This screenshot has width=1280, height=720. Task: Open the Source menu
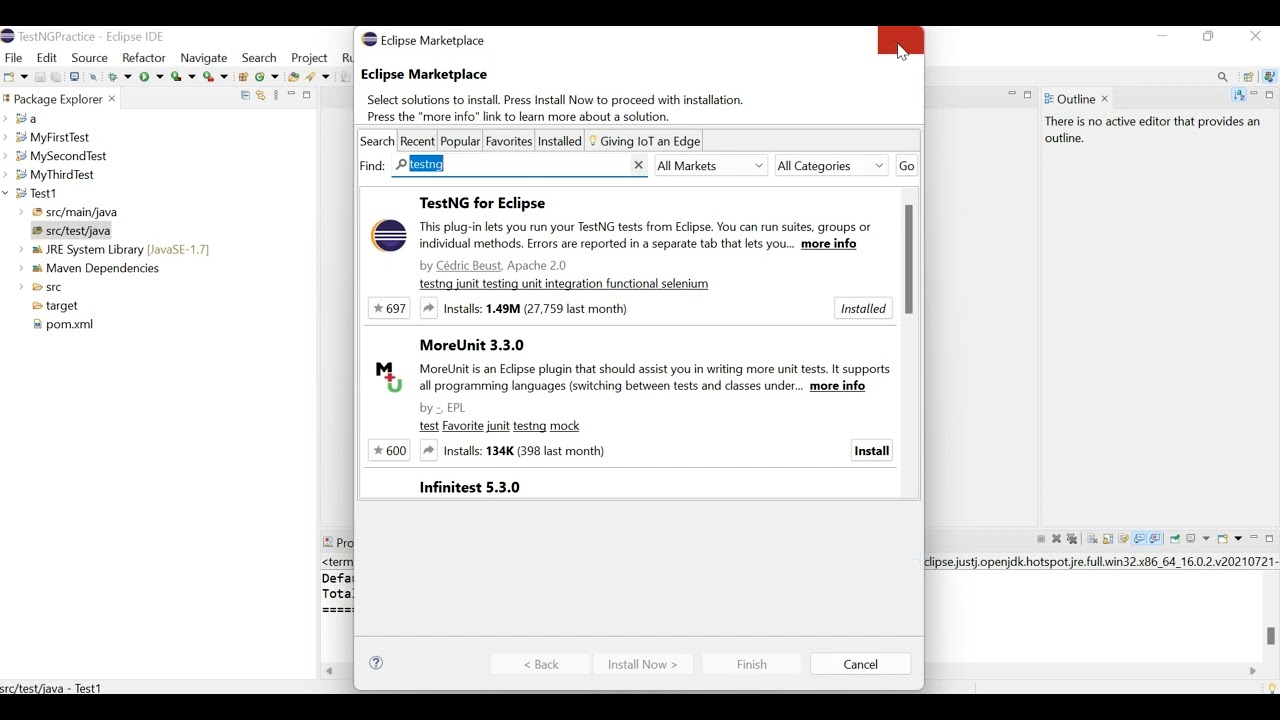coord(89,58)
